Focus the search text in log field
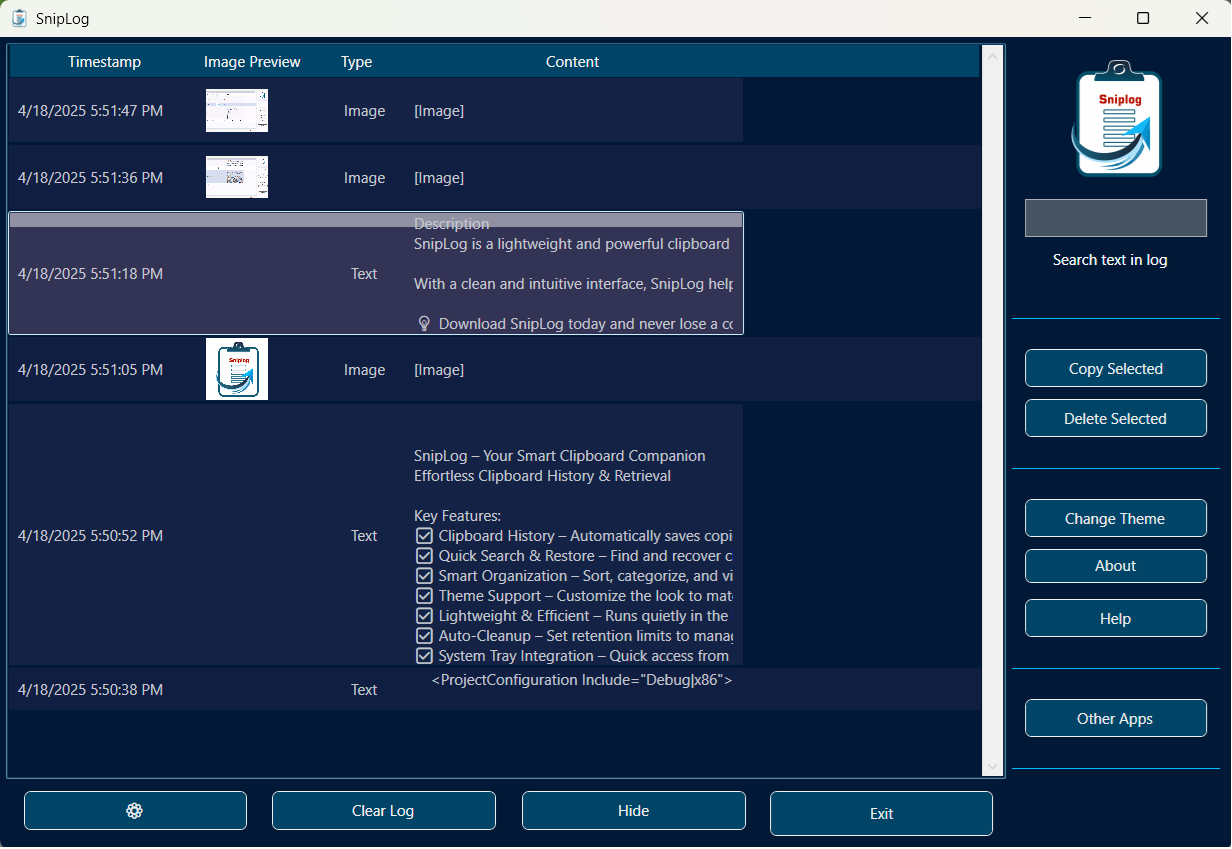 (1116, 218)
